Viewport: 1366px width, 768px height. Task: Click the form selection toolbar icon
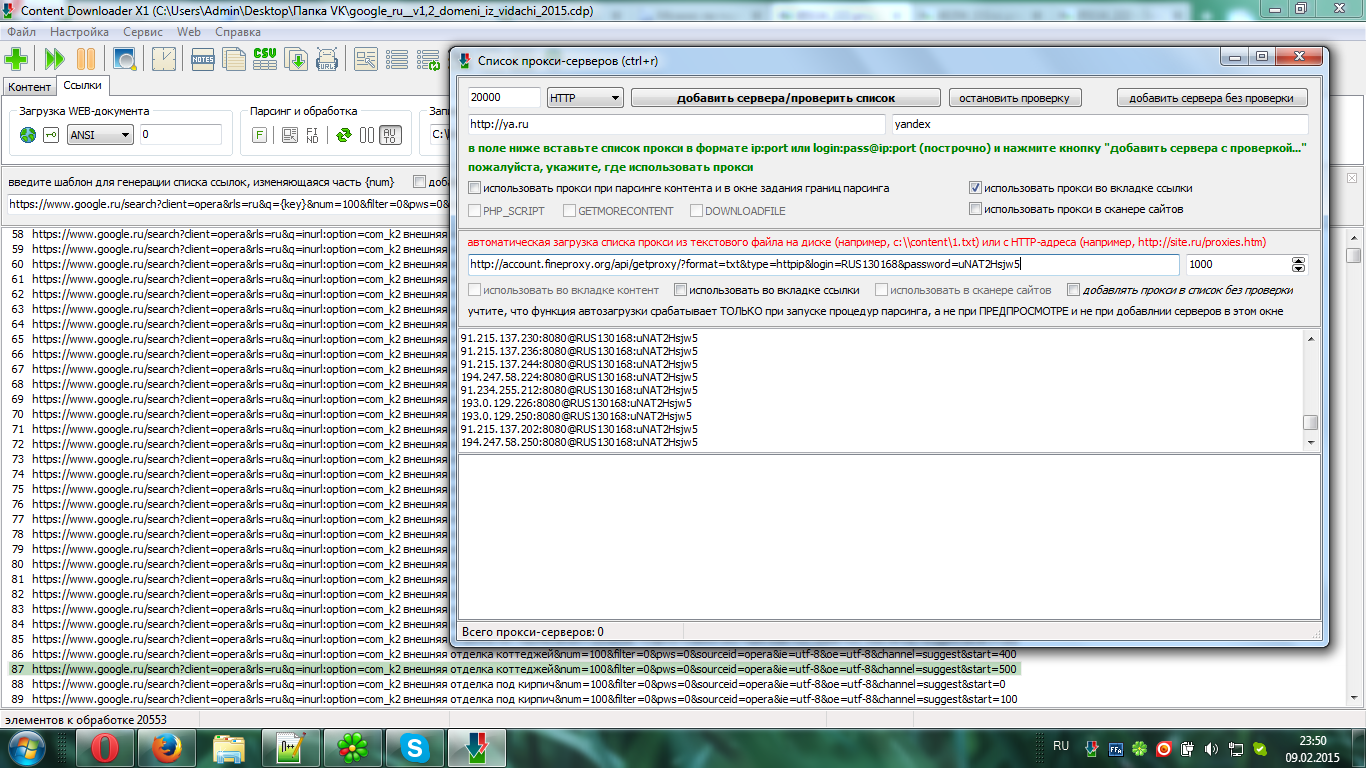pyautogui.click(x=366, y=59)
